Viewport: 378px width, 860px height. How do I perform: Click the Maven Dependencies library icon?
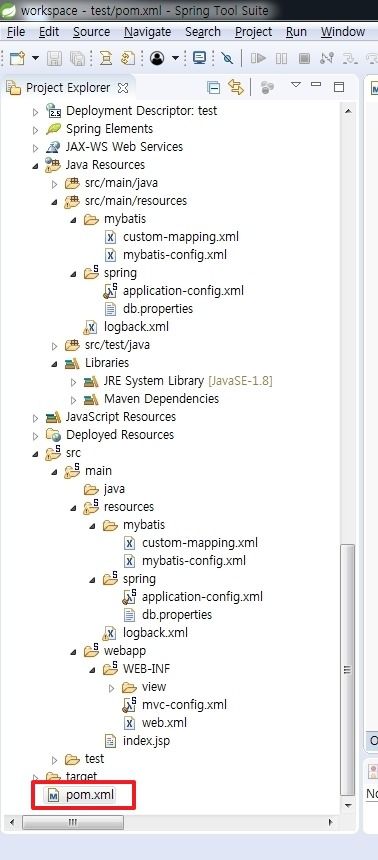pos(91,399)
